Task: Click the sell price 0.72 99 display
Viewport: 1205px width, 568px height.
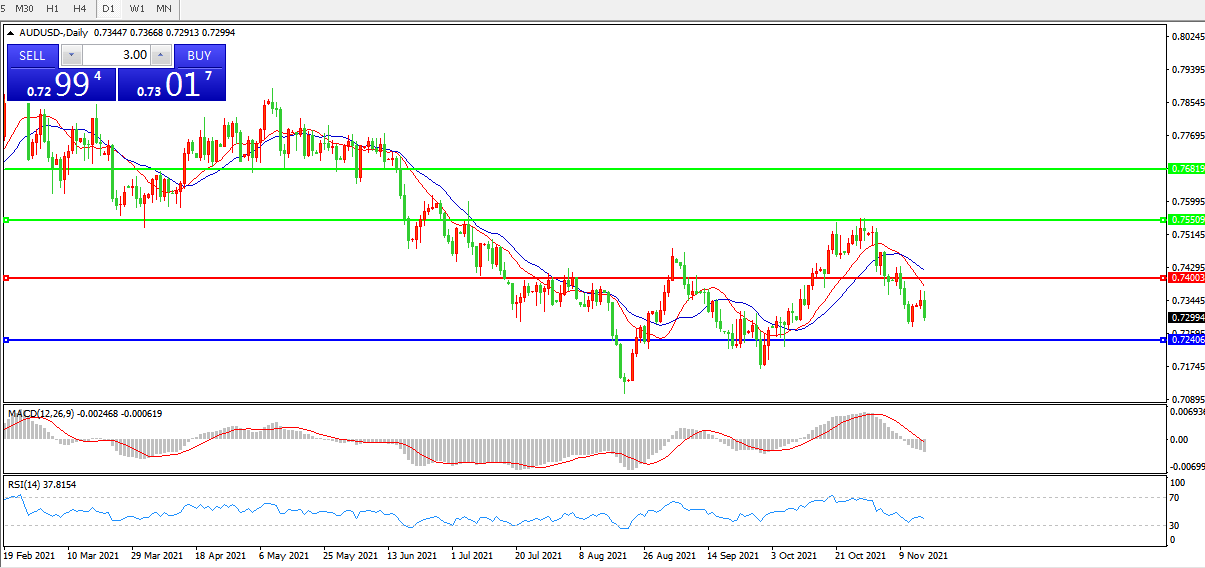Action: (61, 85)
